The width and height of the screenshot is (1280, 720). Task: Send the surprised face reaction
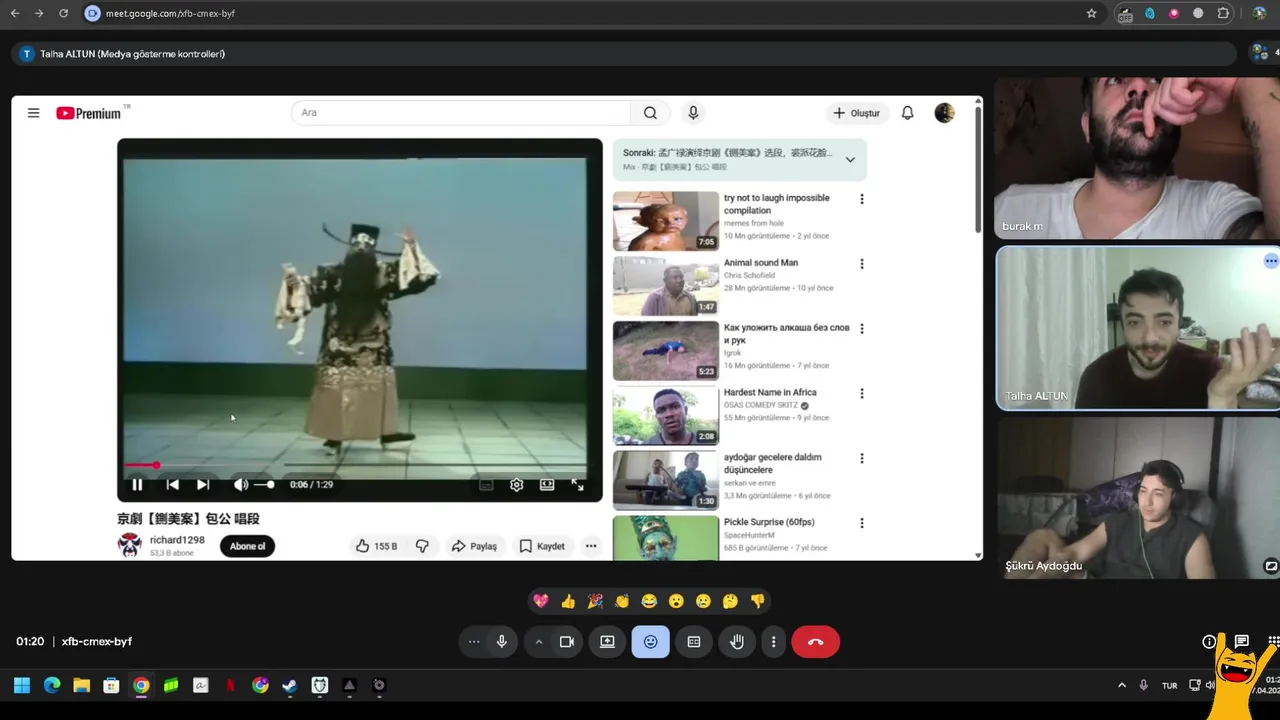(676, 601)
